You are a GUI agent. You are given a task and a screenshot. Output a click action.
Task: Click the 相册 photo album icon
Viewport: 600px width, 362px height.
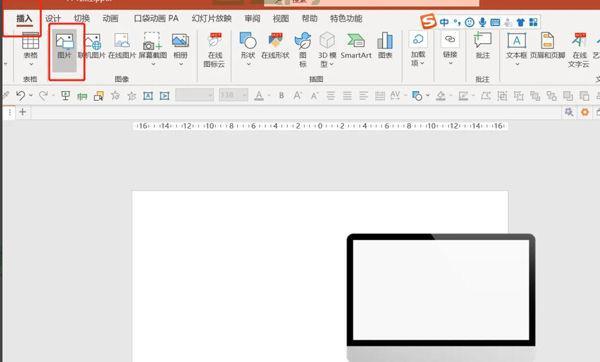[x=180, y=41]
